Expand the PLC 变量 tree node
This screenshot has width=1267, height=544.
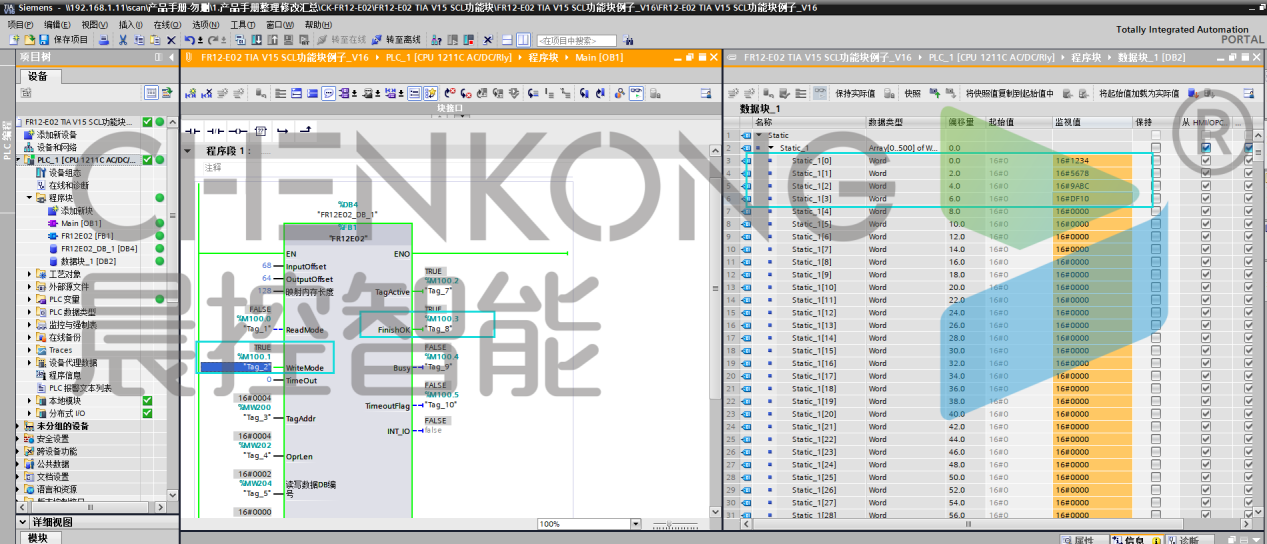point(29,299)
